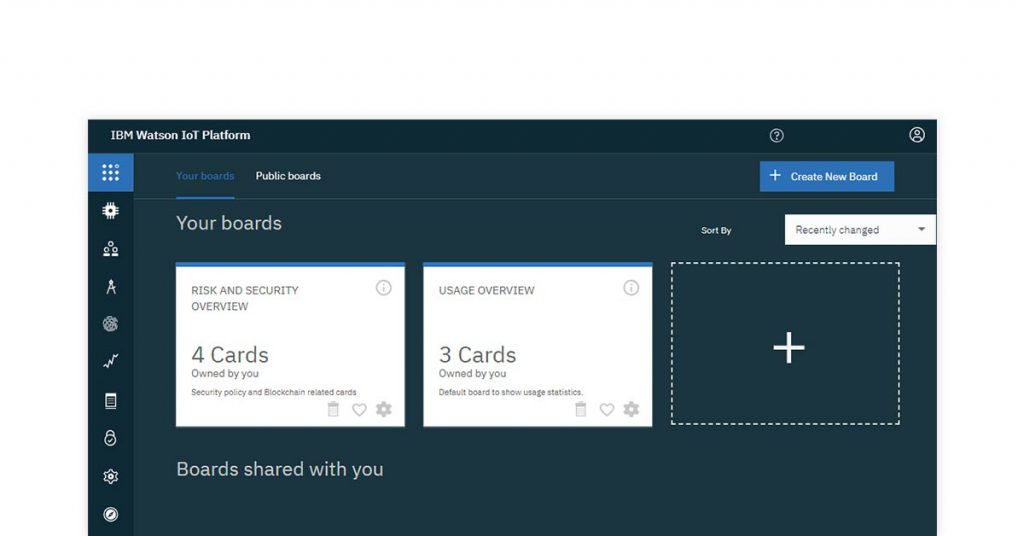Open the Boards grid icon in sidebar

[x=110, y=173]
